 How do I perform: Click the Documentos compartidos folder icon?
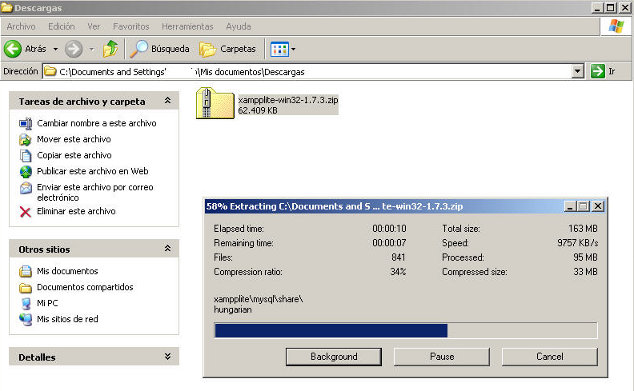(x=25, y=287)
